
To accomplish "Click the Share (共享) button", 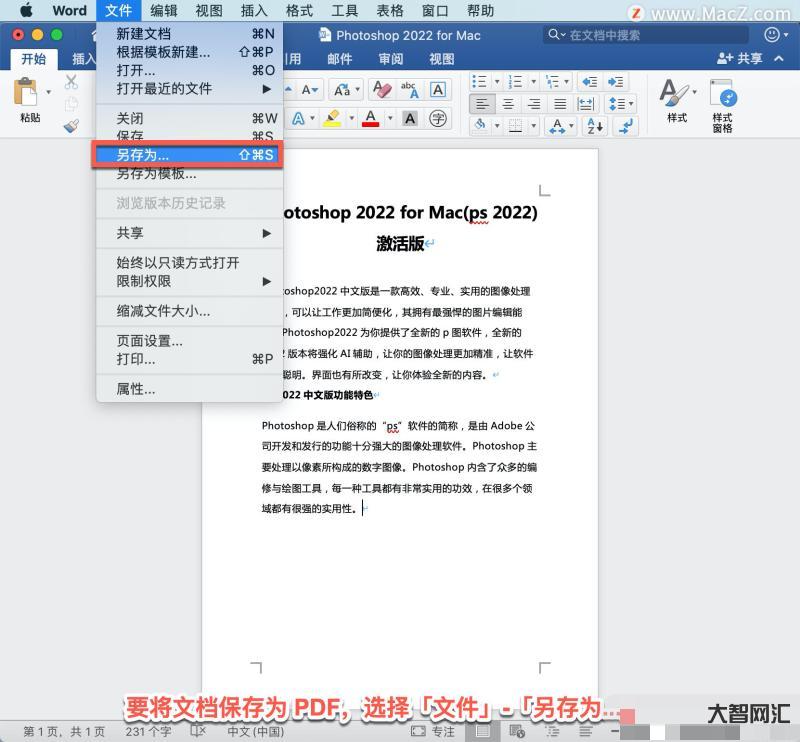I will click(x=739, y=59).
